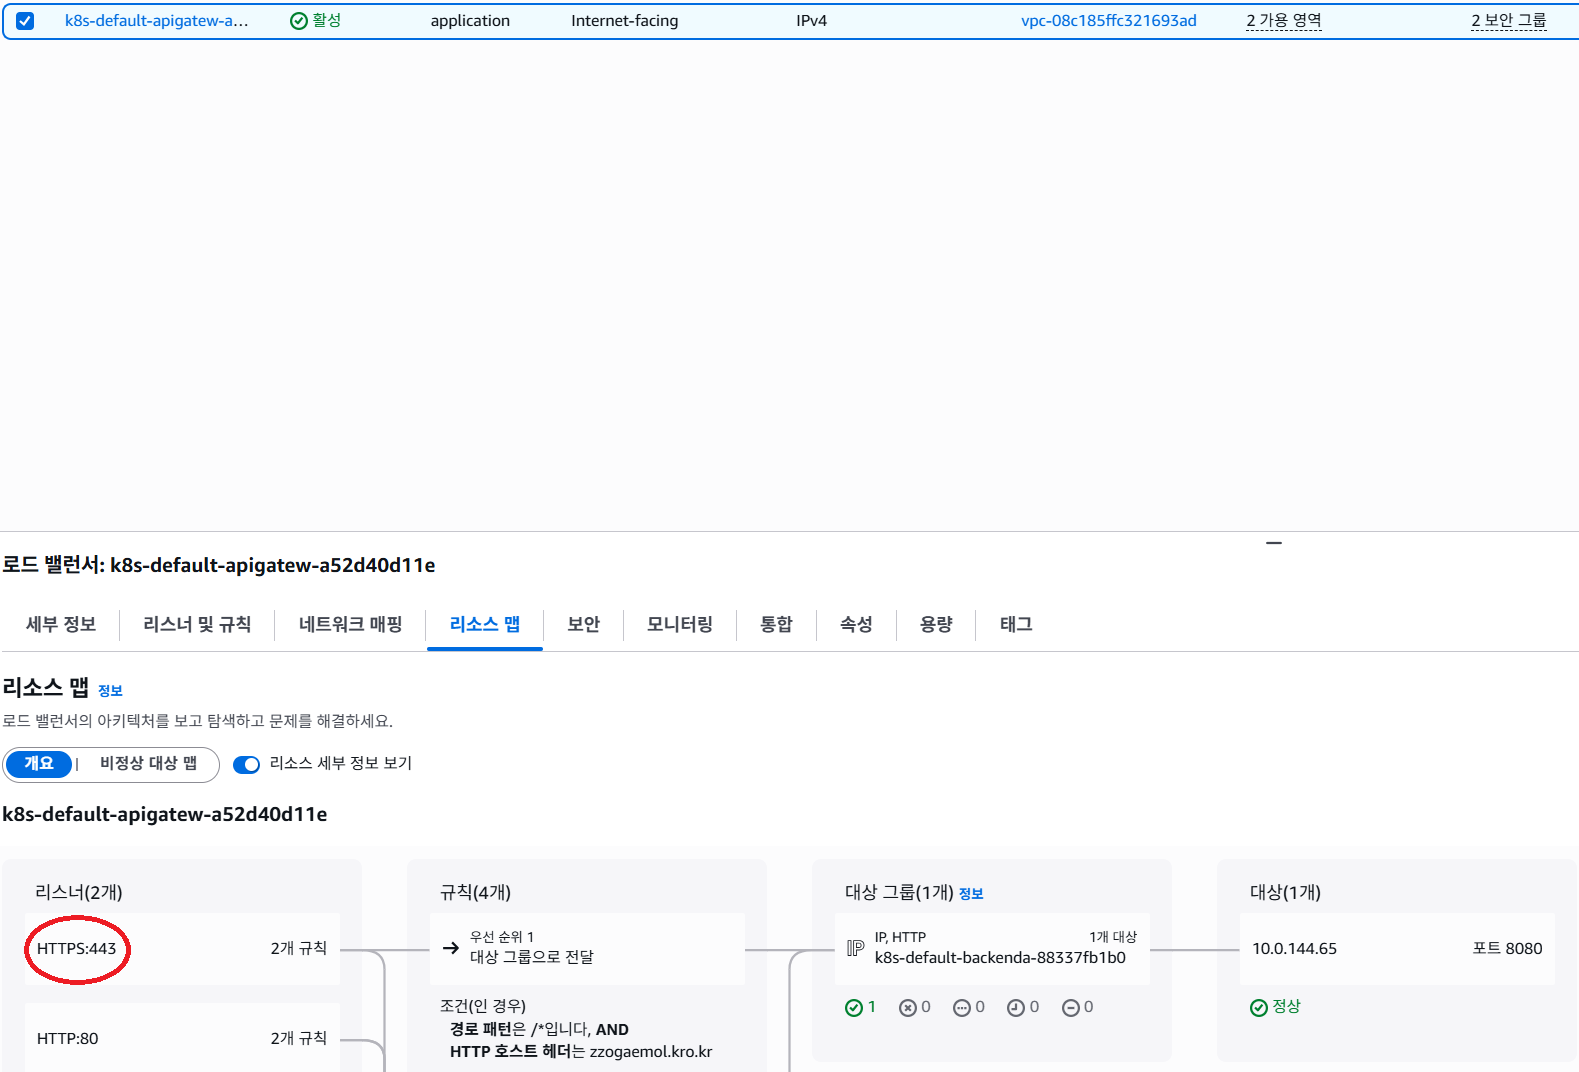
Task: Click the draining targets minus circle icon
Action: [1070, 1008]
